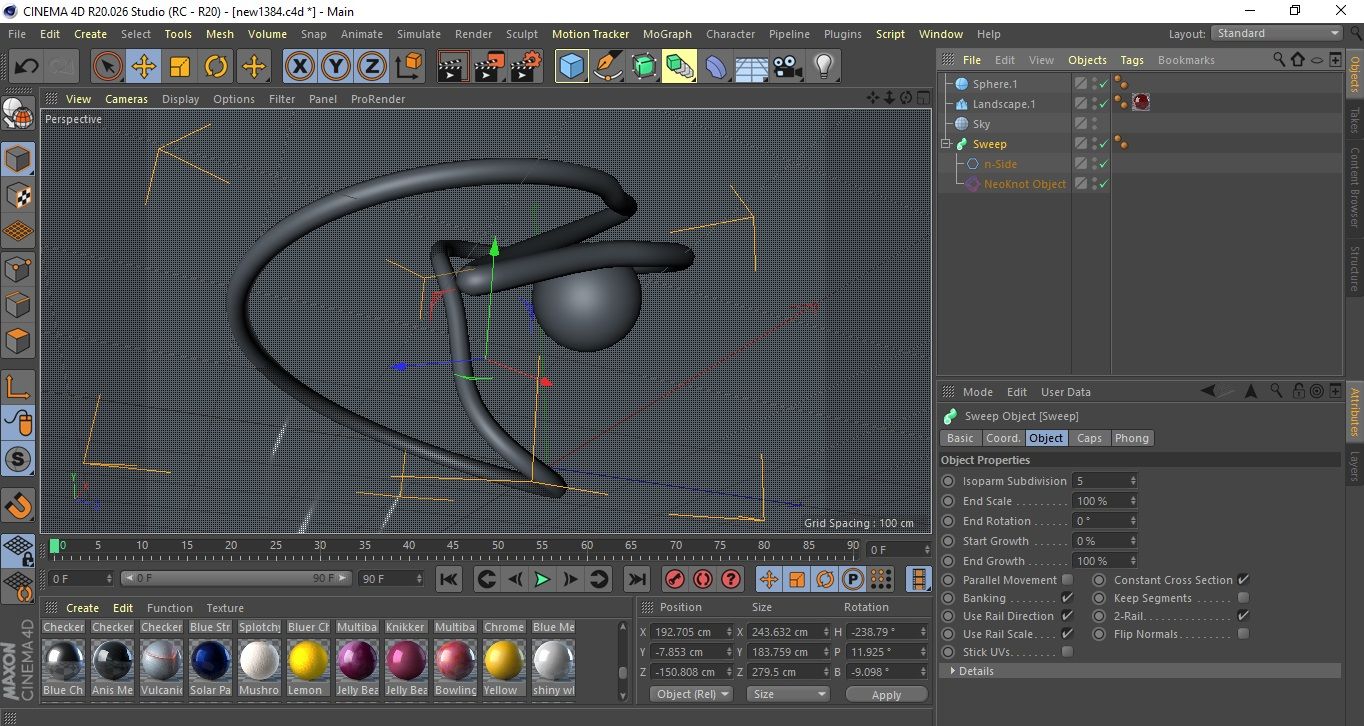Toggle Autokeying button
This screenshot has height=726, width=1364.
pyautogui.click(x=703, y=579)
